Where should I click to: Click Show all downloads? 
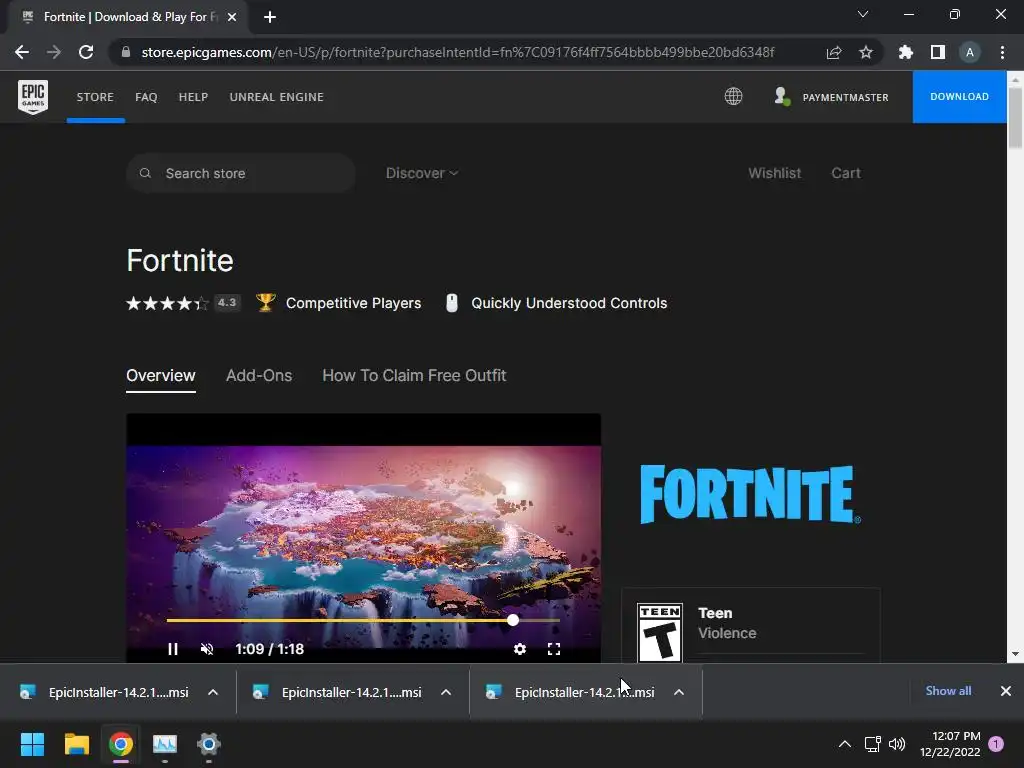(x=948, y=691)
